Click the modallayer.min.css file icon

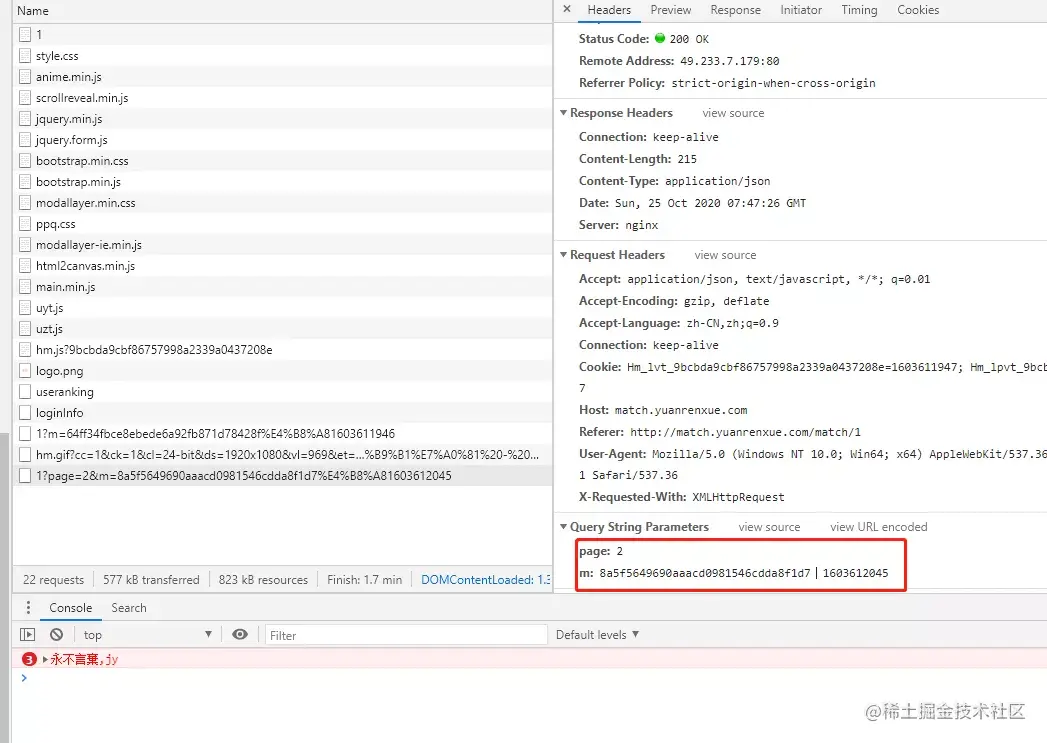tap(25, 203)
